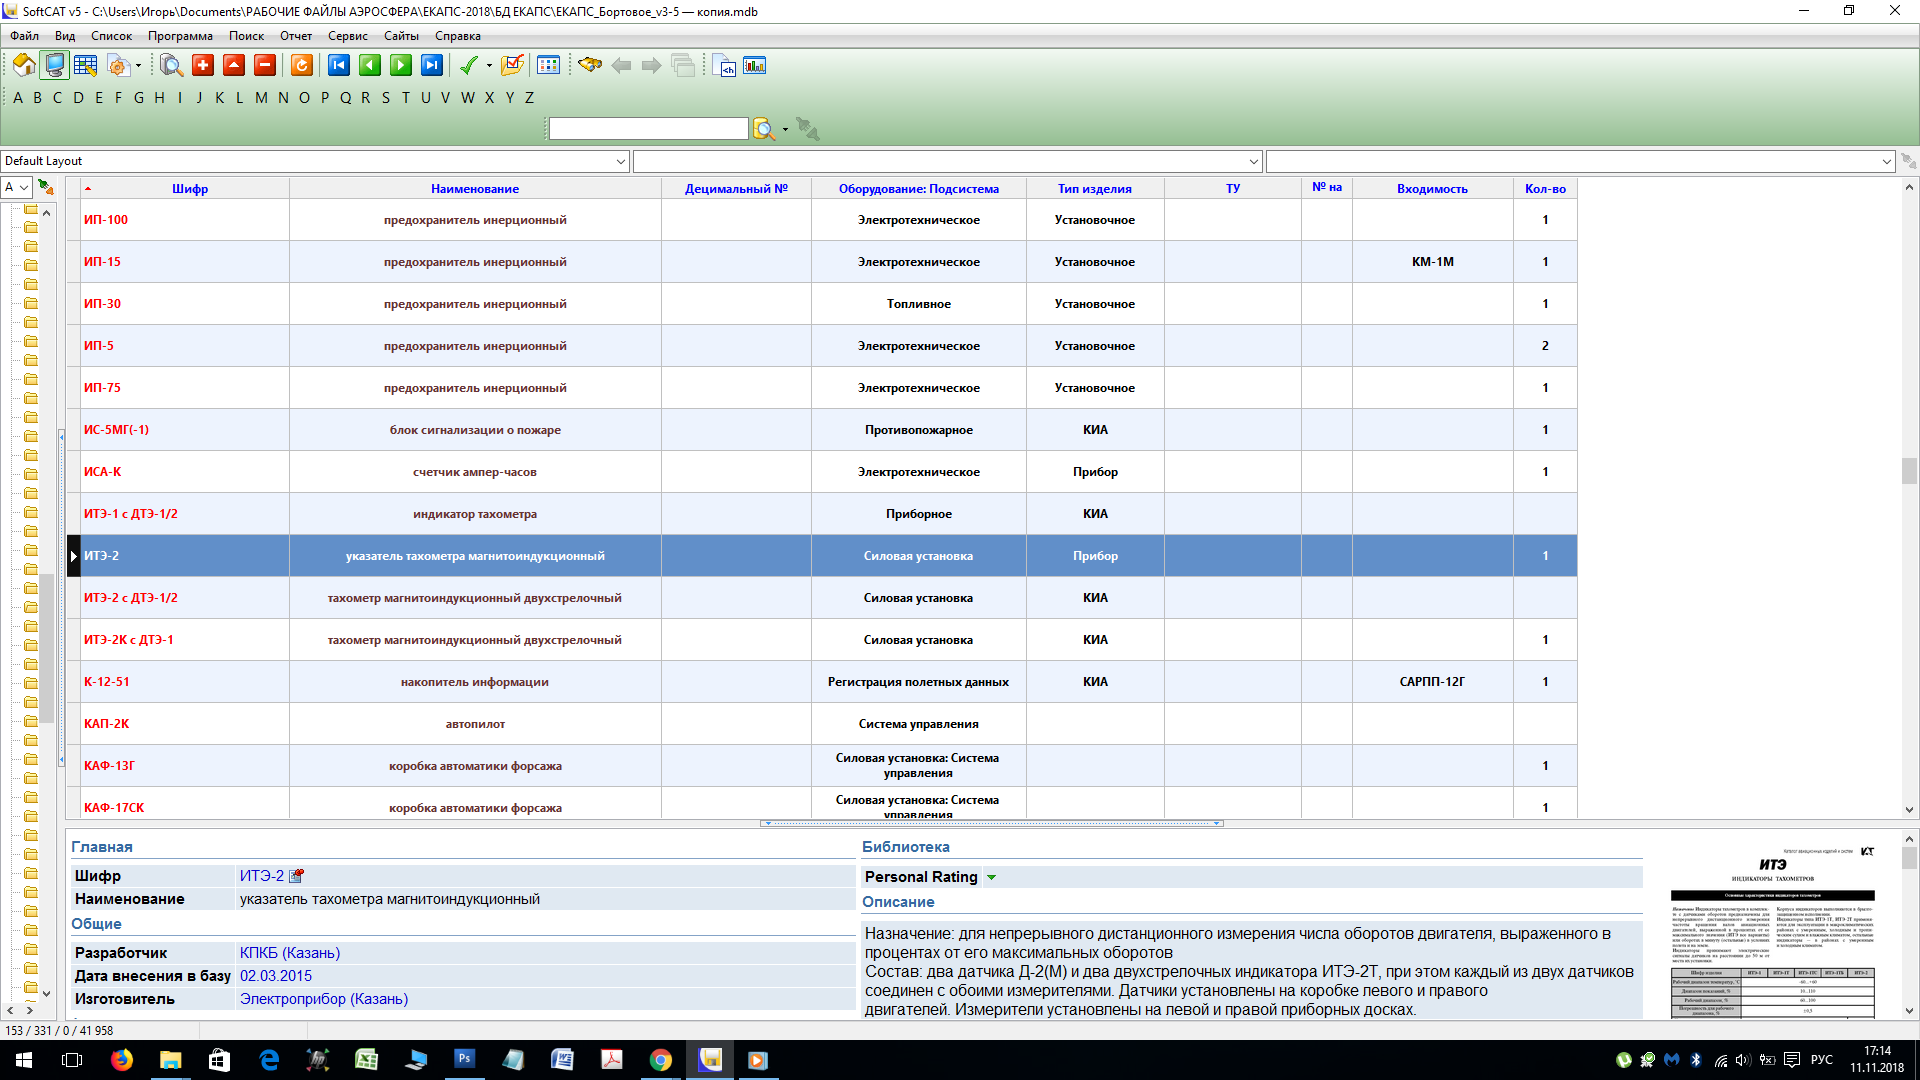Viewport: 1920px width, 1080px height.
Task: Open Firefox from the taskbar
Action: pos(122,1060)
